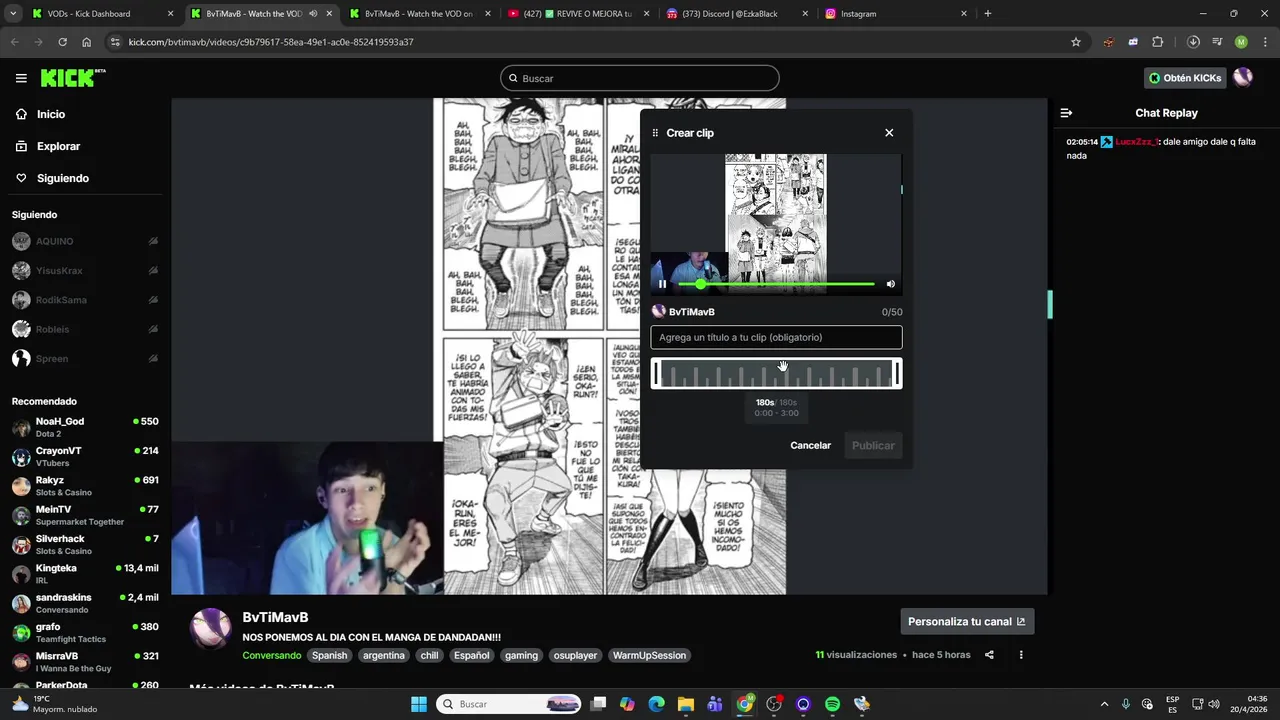Open followed channel Robleis

(84, 329)
